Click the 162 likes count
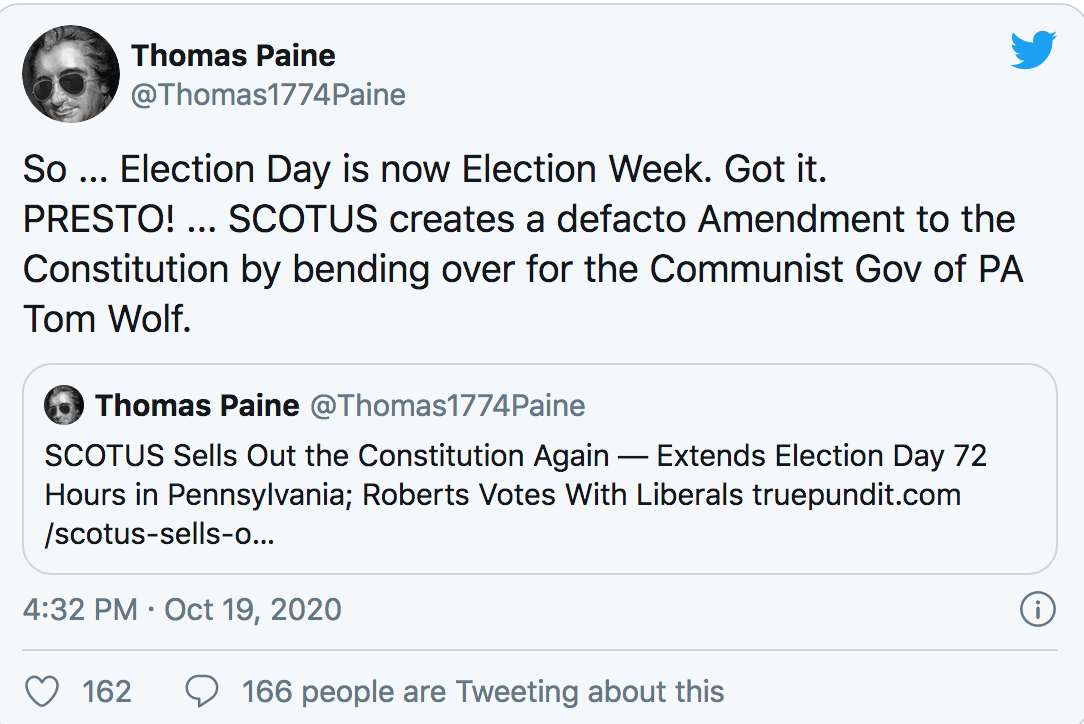Screen dimensions: 1084x724 (106, 692)
